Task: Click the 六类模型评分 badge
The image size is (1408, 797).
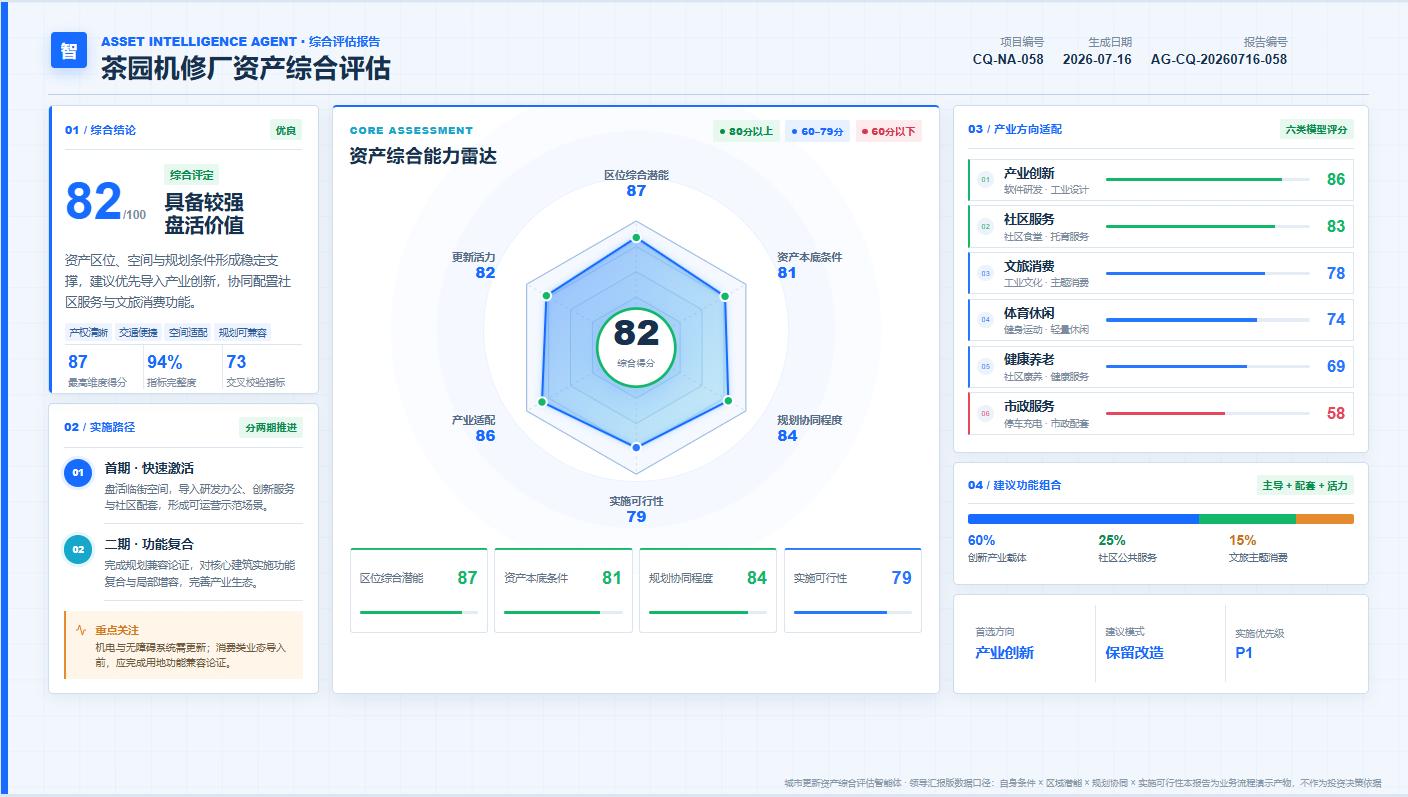Action: [1316, 129]
